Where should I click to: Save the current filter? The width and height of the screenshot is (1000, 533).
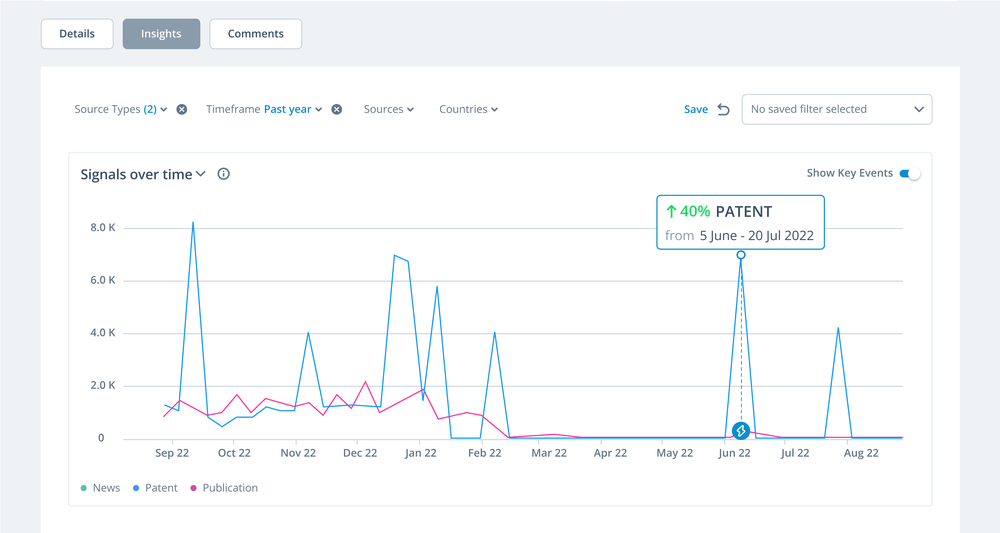pos(696,109)
